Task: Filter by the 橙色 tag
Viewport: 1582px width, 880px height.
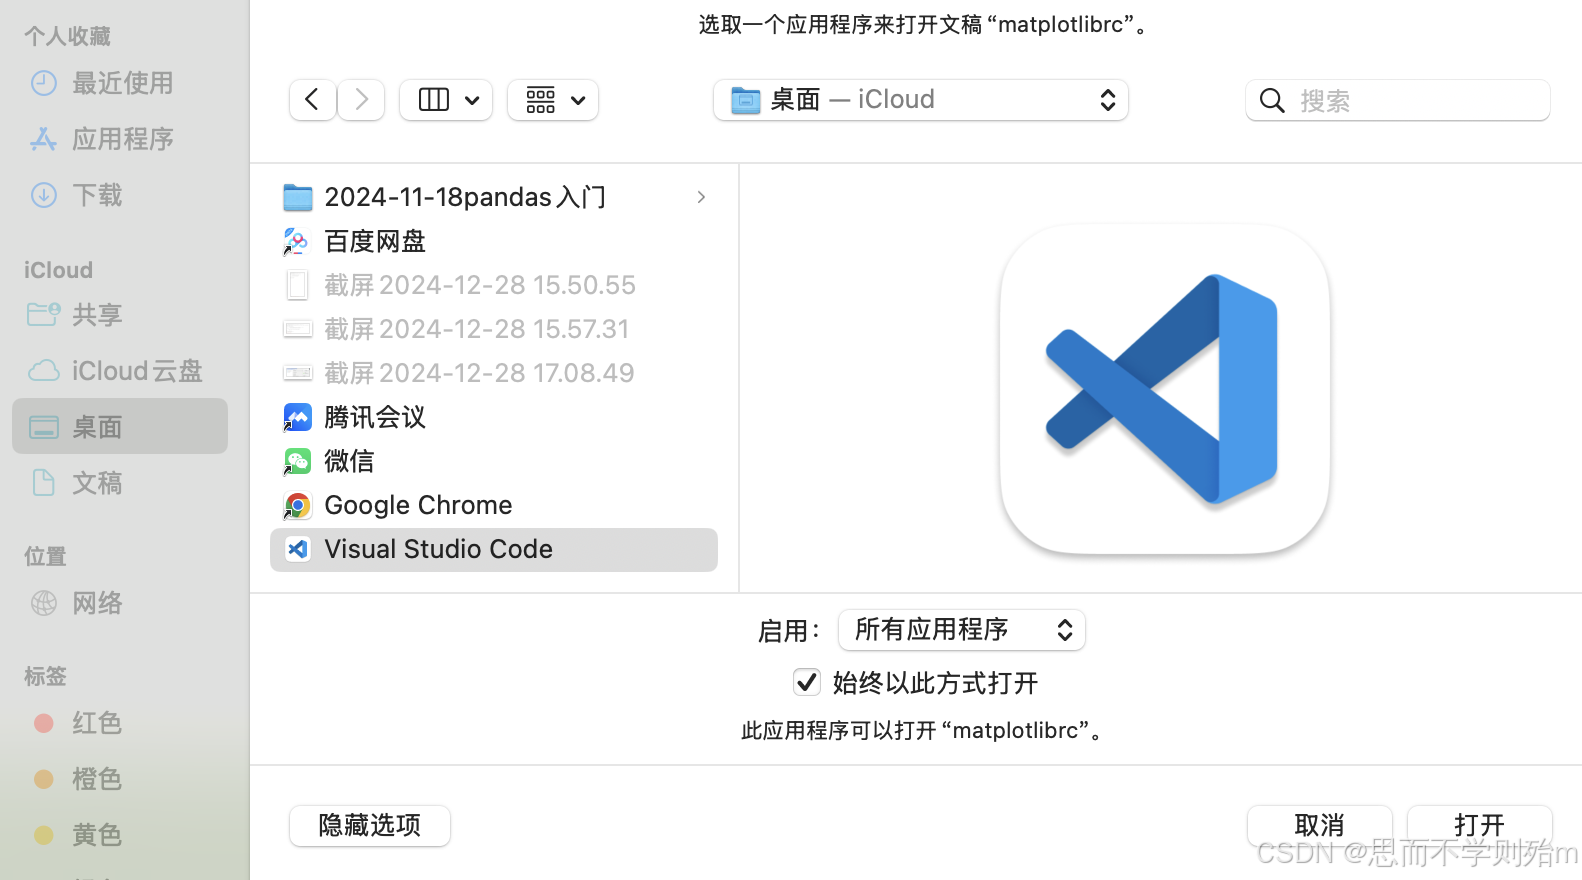Action: coord(120,779)
